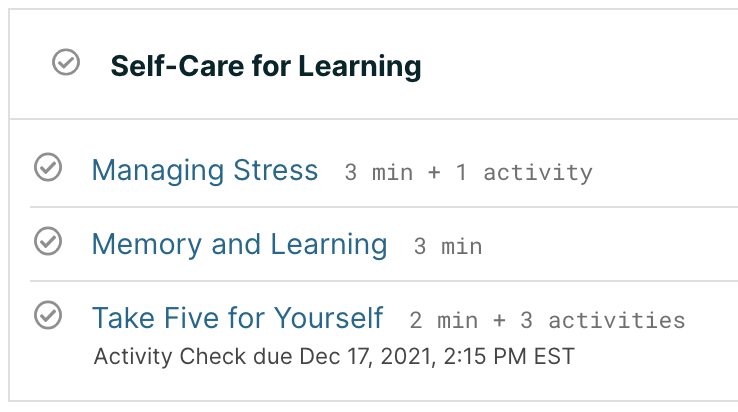Image resolution: width=738 pixels, height=412 pixels.
Task: Click the word "Stress" in the first lesson link
Action: point(275,170)
